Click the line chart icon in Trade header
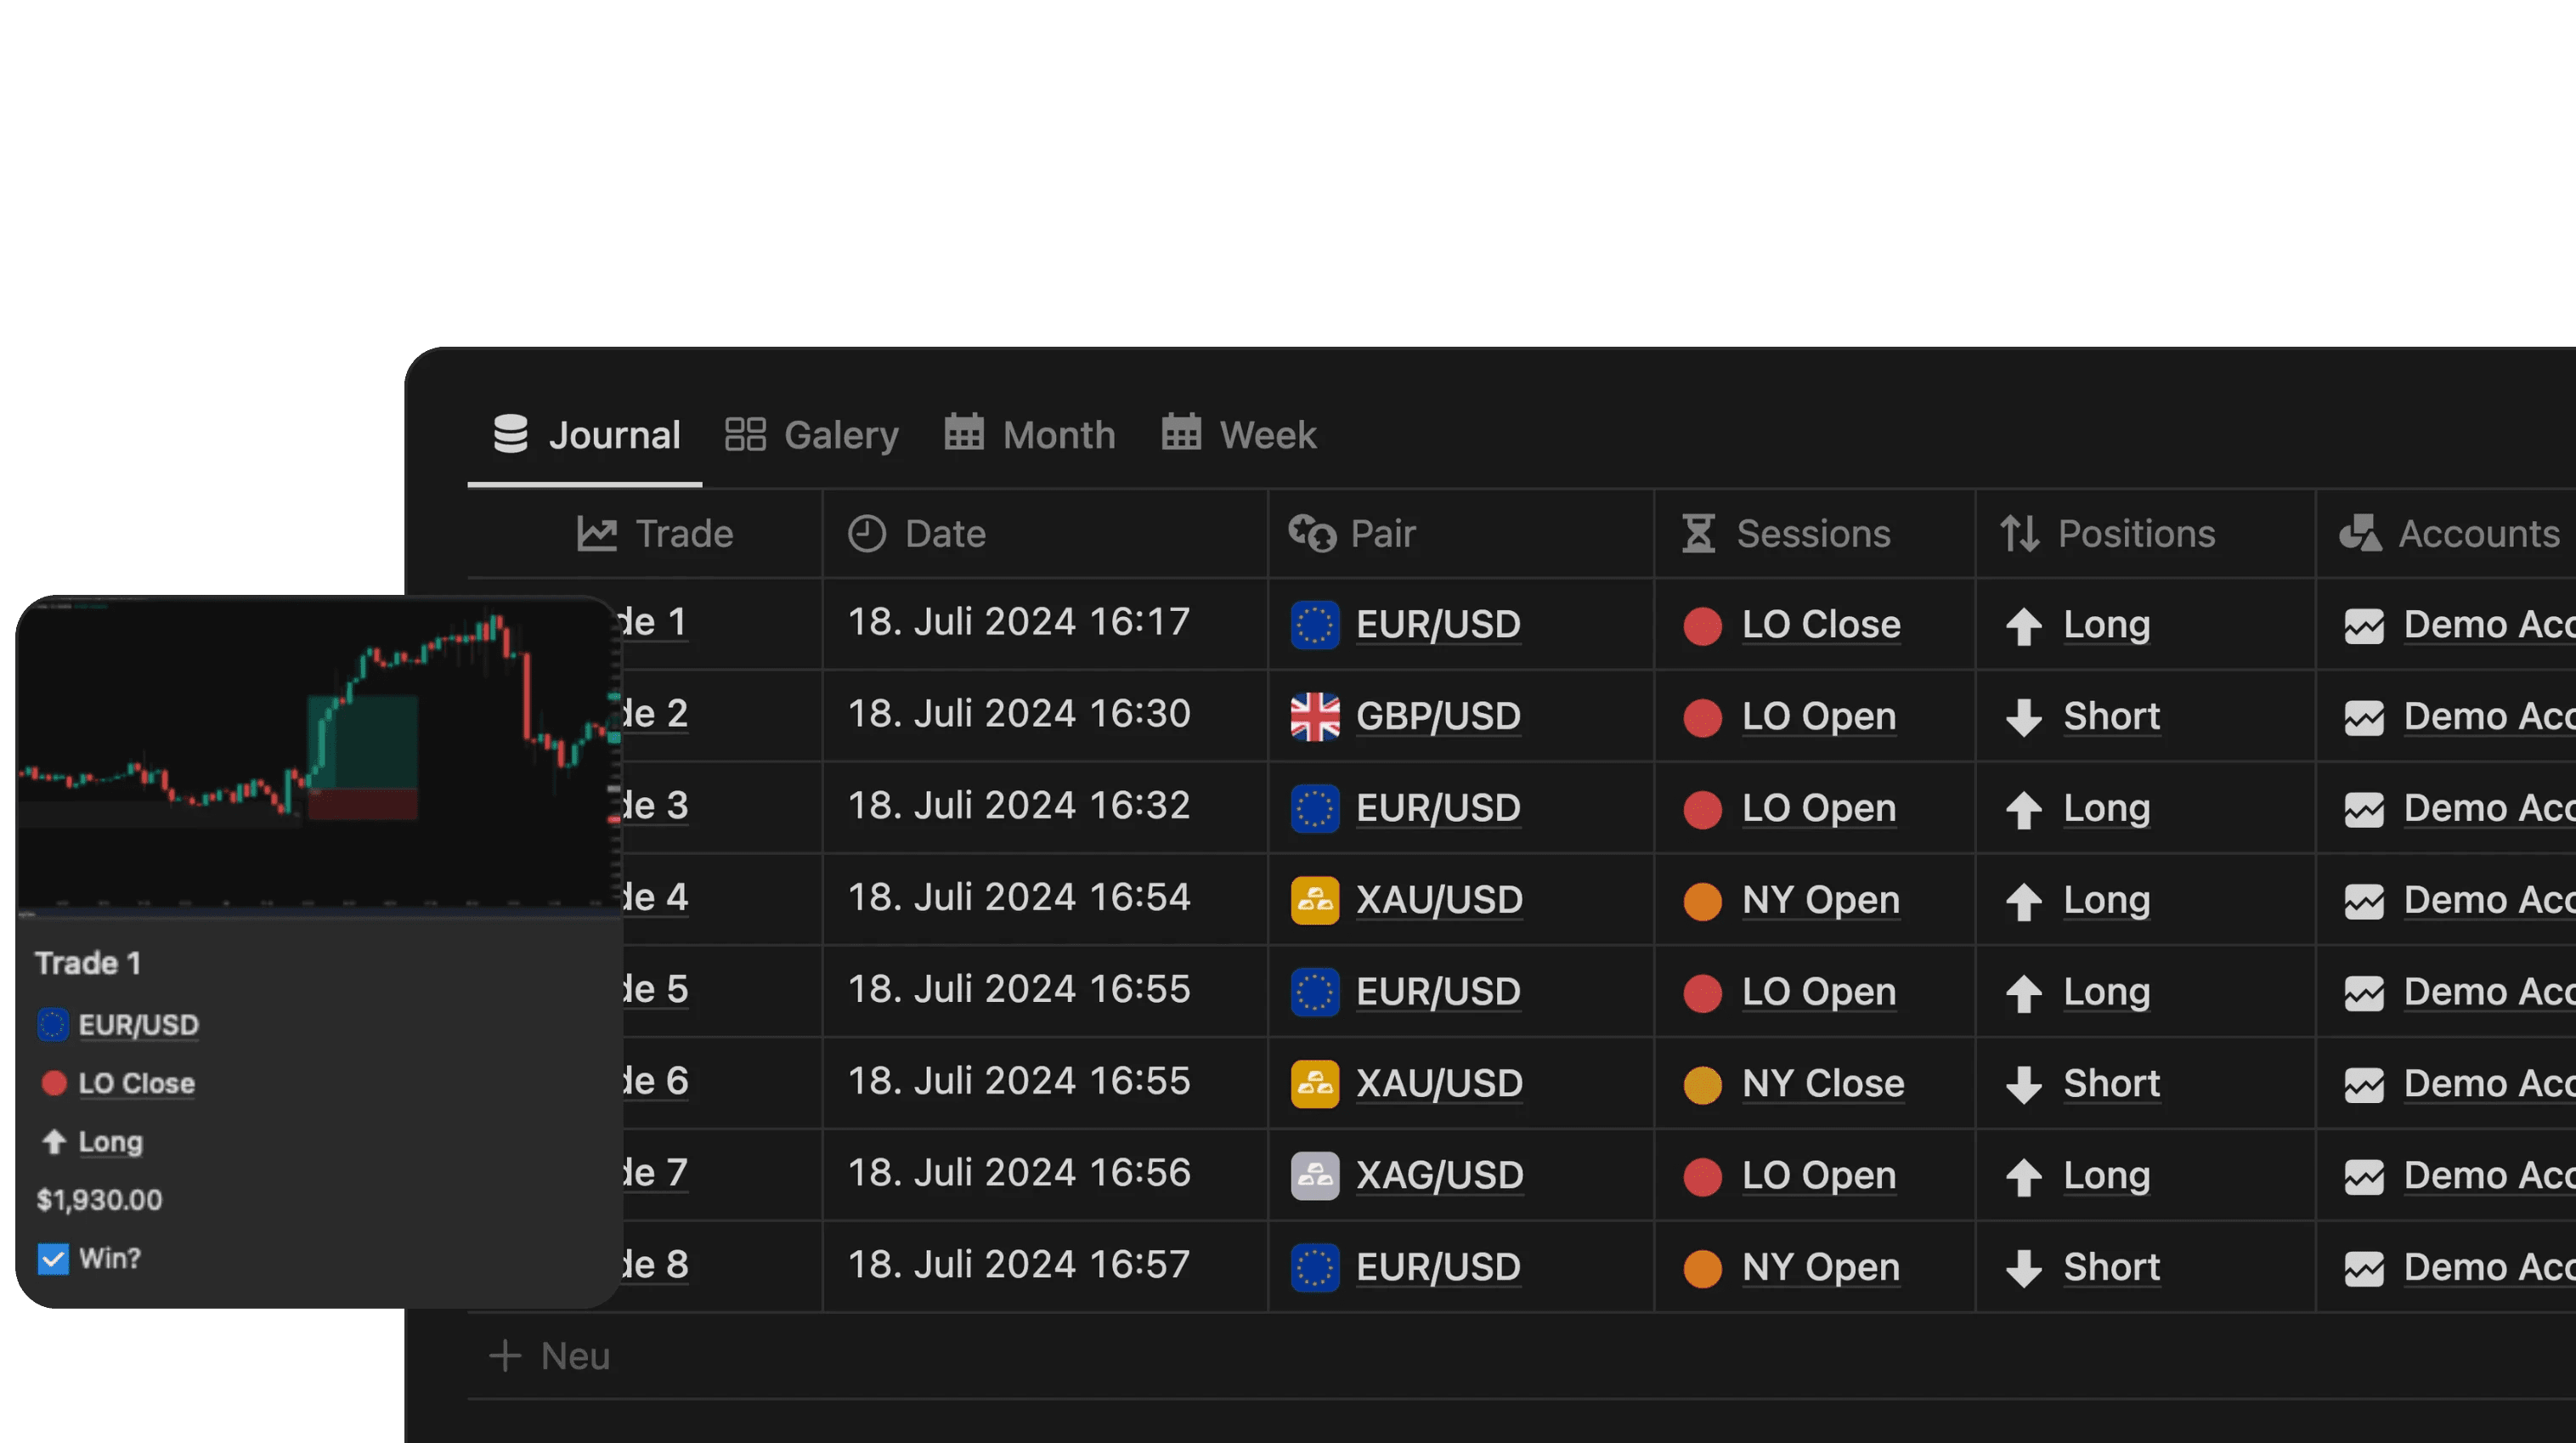Viewport: 2576px width, 1443px height. pos(596,533)
